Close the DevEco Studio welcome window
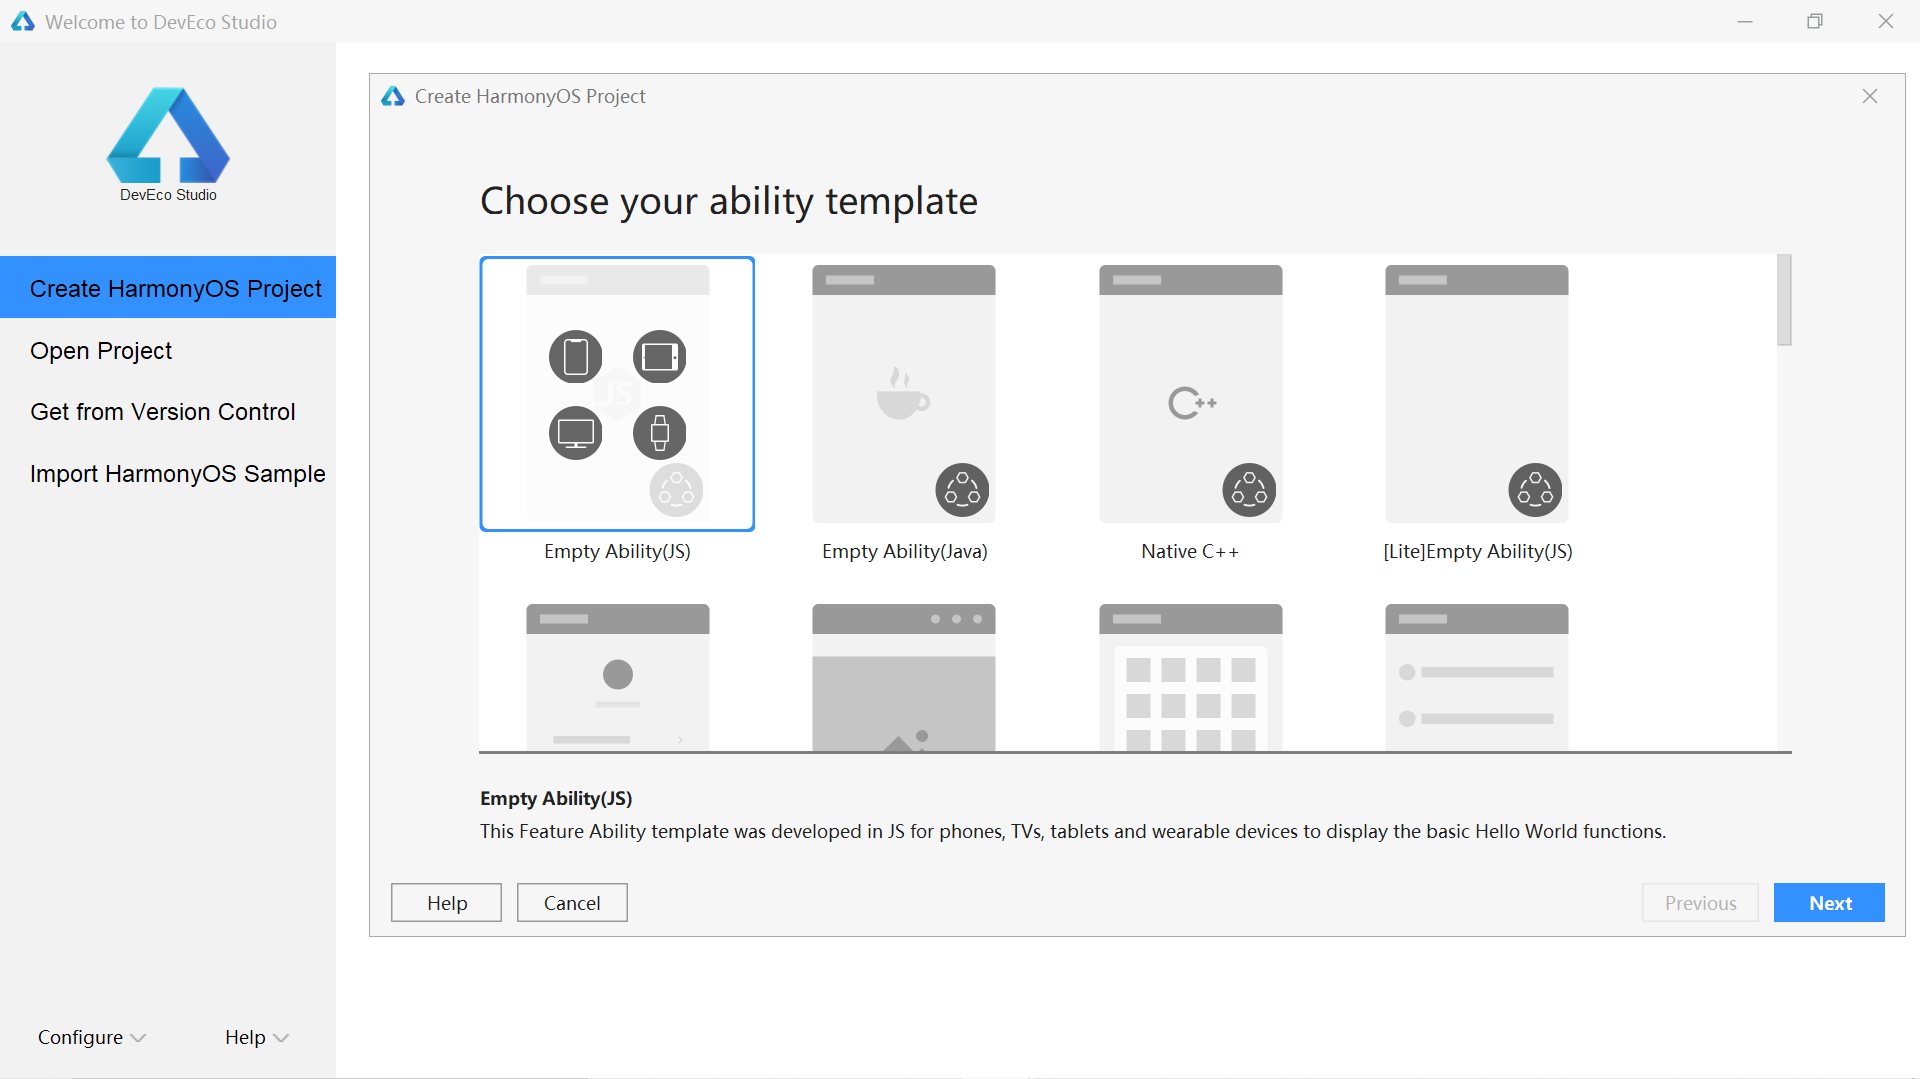 click(1886, 21)
